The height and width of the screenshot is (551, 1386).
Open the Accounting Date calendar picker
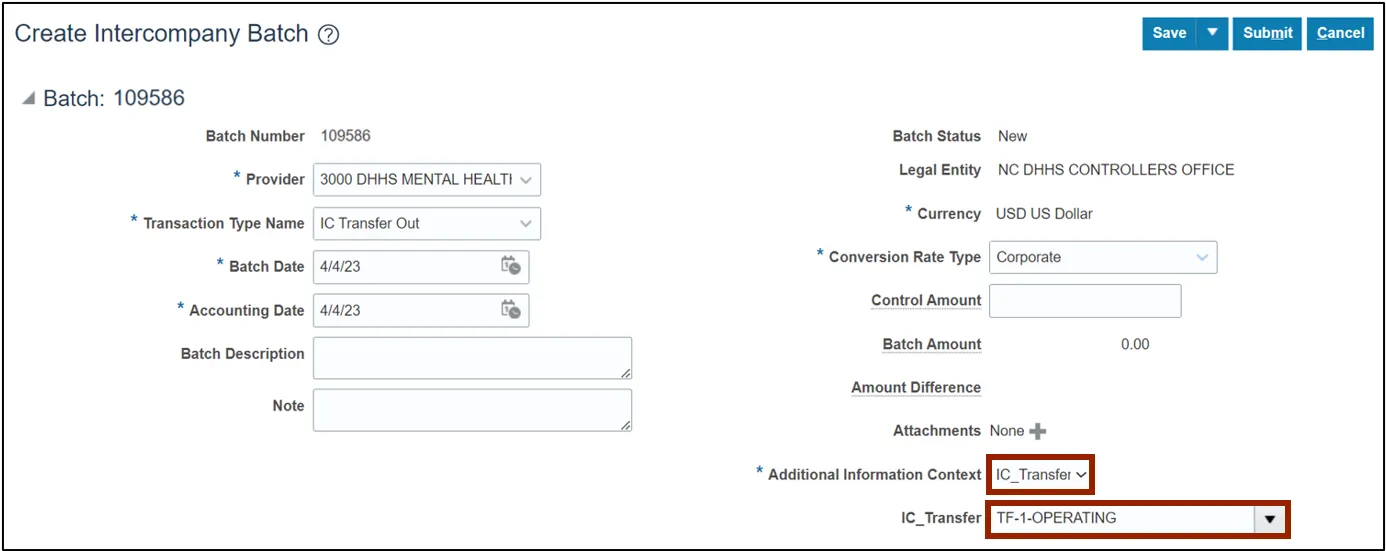click(x=510, y=310)
